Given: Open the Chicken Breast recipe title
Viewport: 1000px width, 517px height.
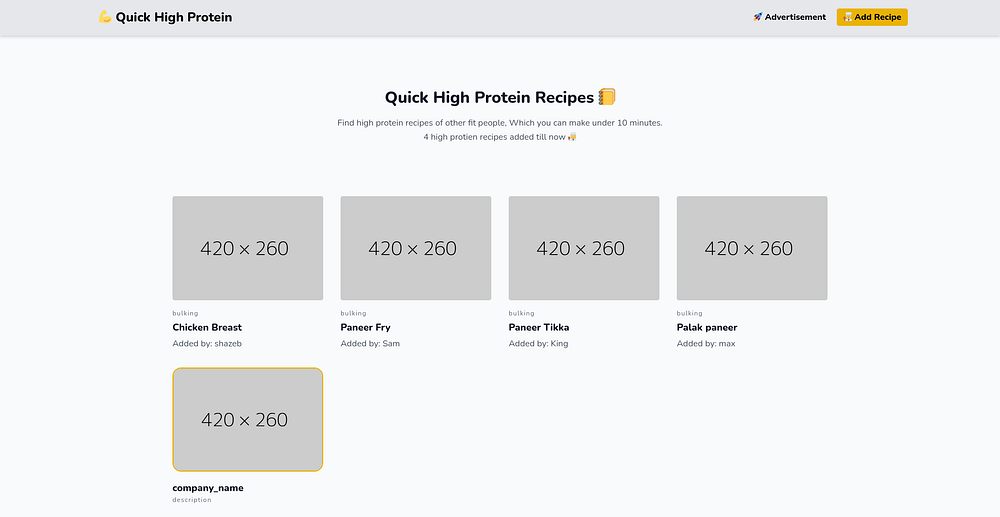Looking at the screenshot, I should tap(207, 327).
